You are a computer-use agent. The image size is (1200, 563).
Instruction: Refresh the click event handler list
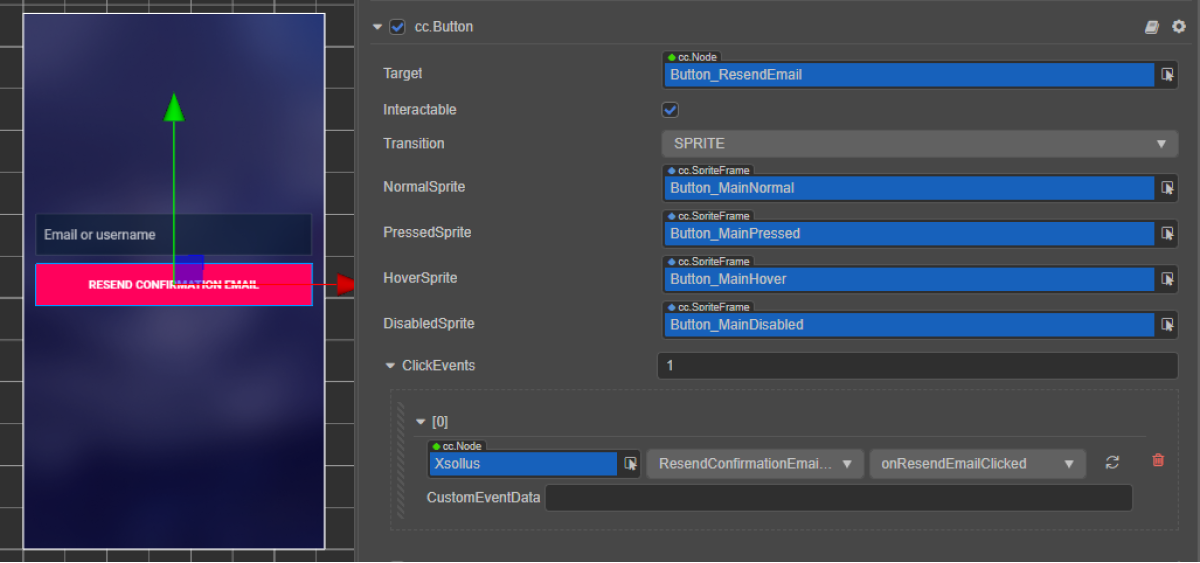pos(1112,462)
